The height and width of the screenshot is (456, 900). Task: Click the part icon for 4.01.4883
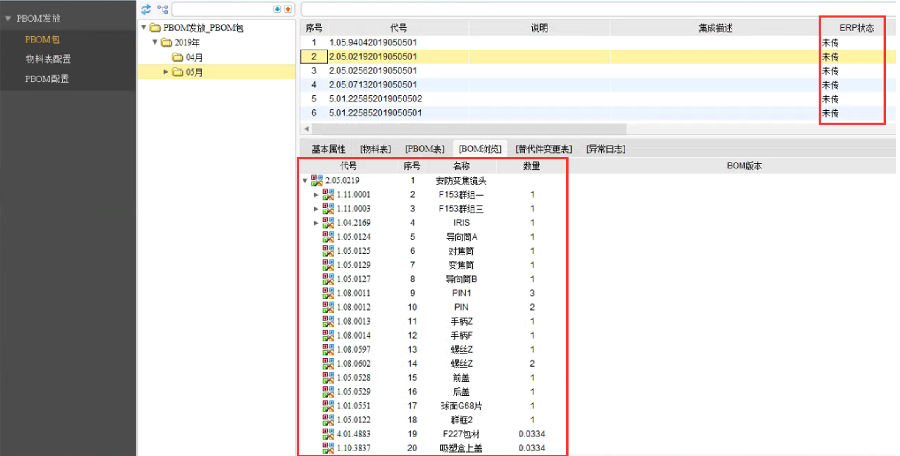[x=328, y=434]
